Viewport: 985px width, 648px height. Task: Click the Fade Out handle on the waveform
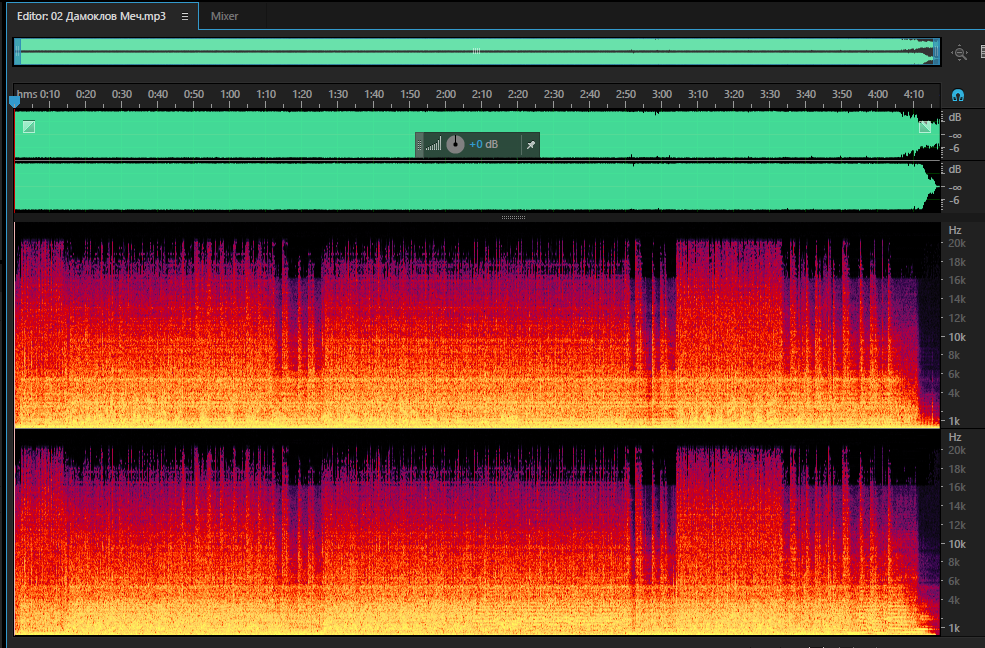click(925, 127)
